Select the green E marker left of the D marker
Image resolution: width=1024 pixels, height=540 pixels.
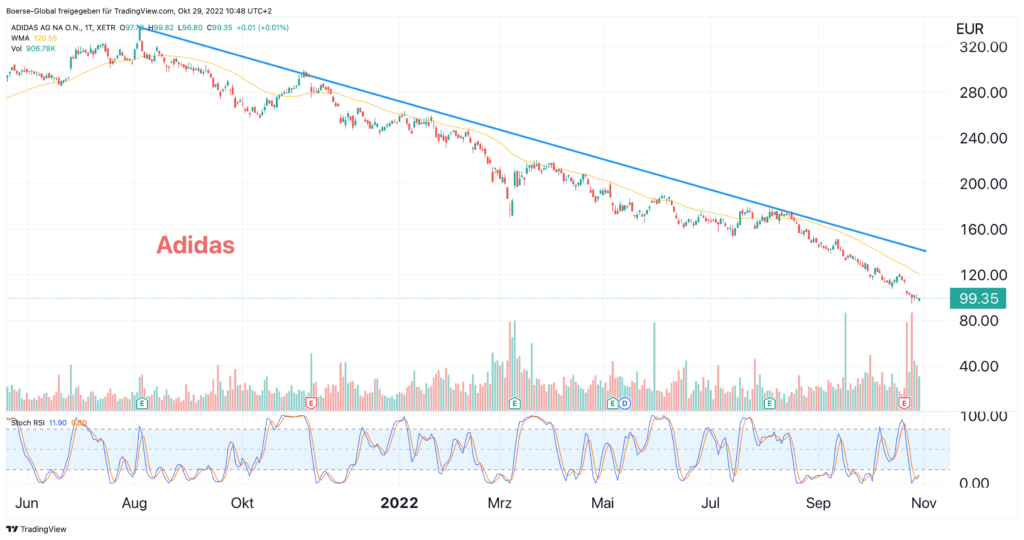(x=613, y=404)
